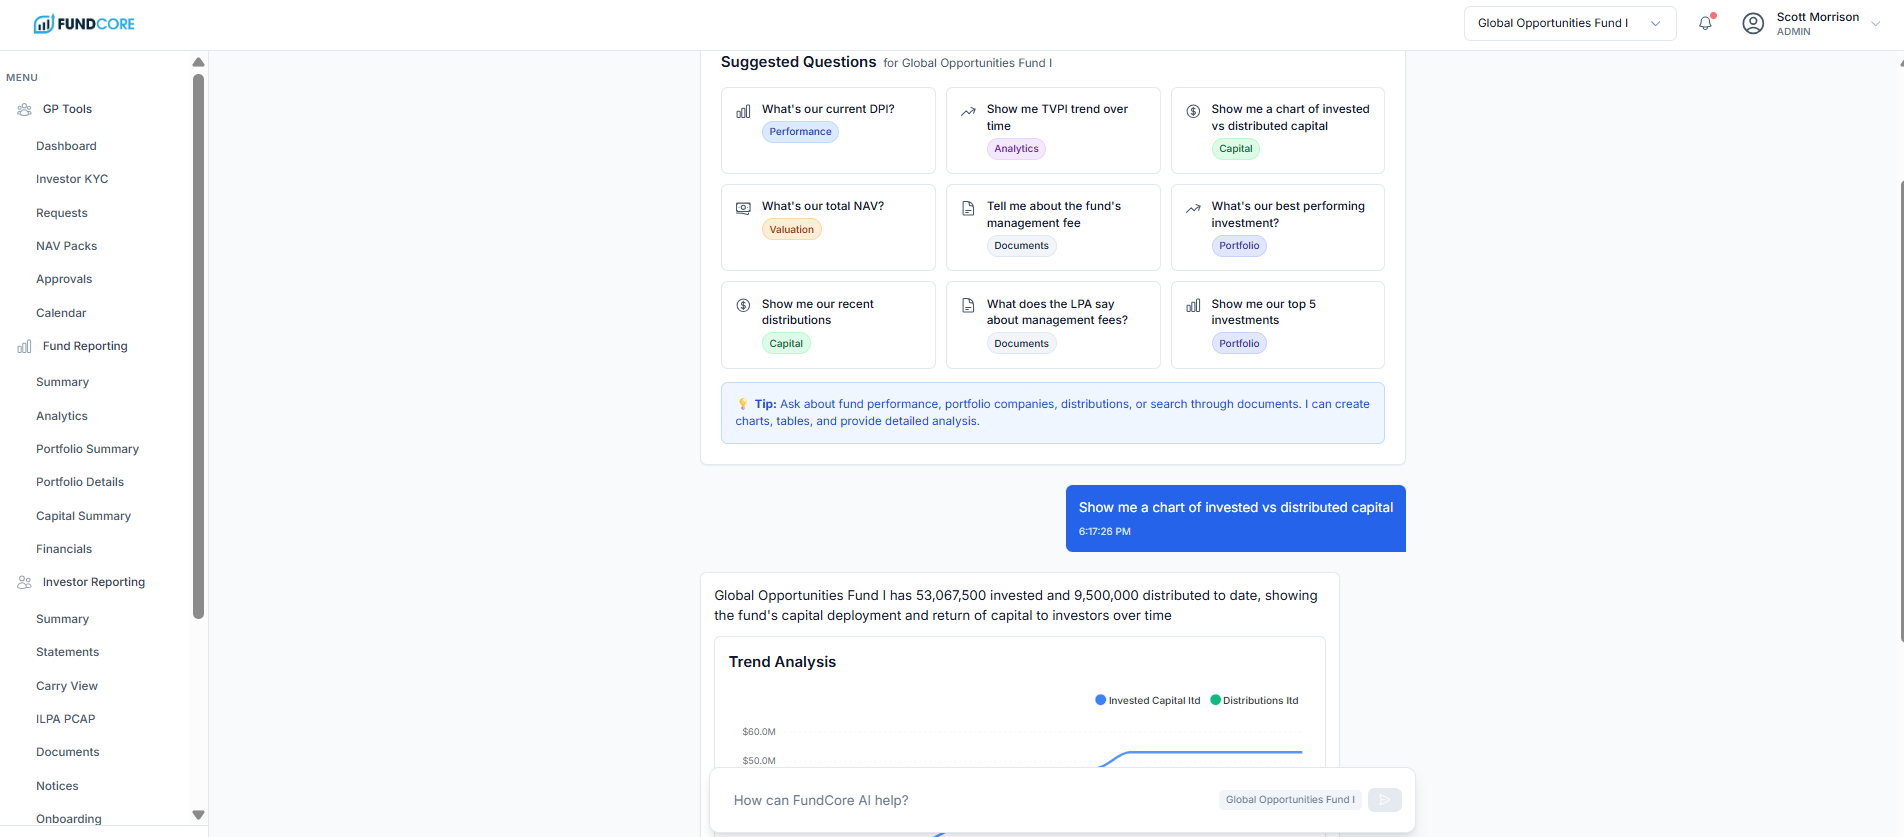Open the Global Opportunities Fund I dropdown
1904x837 pixels.
[x=1569, y=23]
